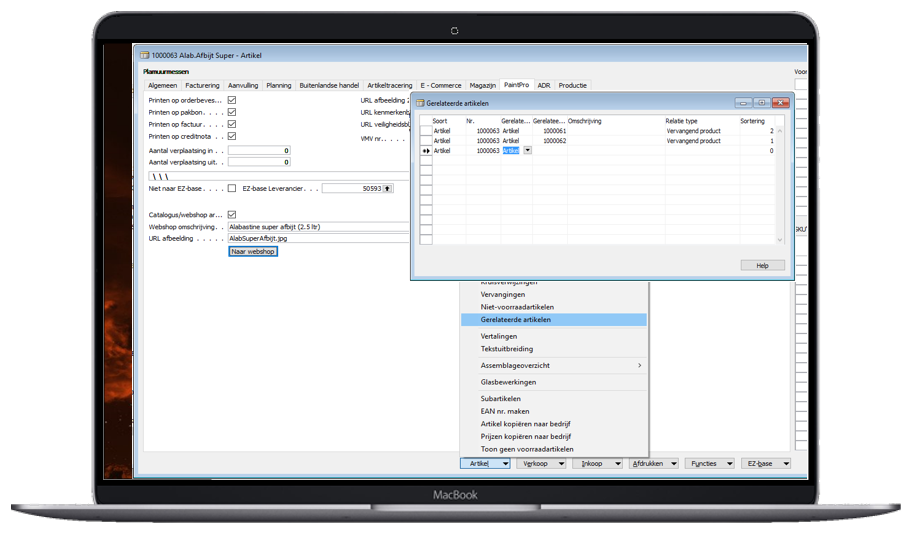The width and height of the screenshot is (909, 533).
Task: Switch to the E - Commerce tab
Action: coord(441,86)
